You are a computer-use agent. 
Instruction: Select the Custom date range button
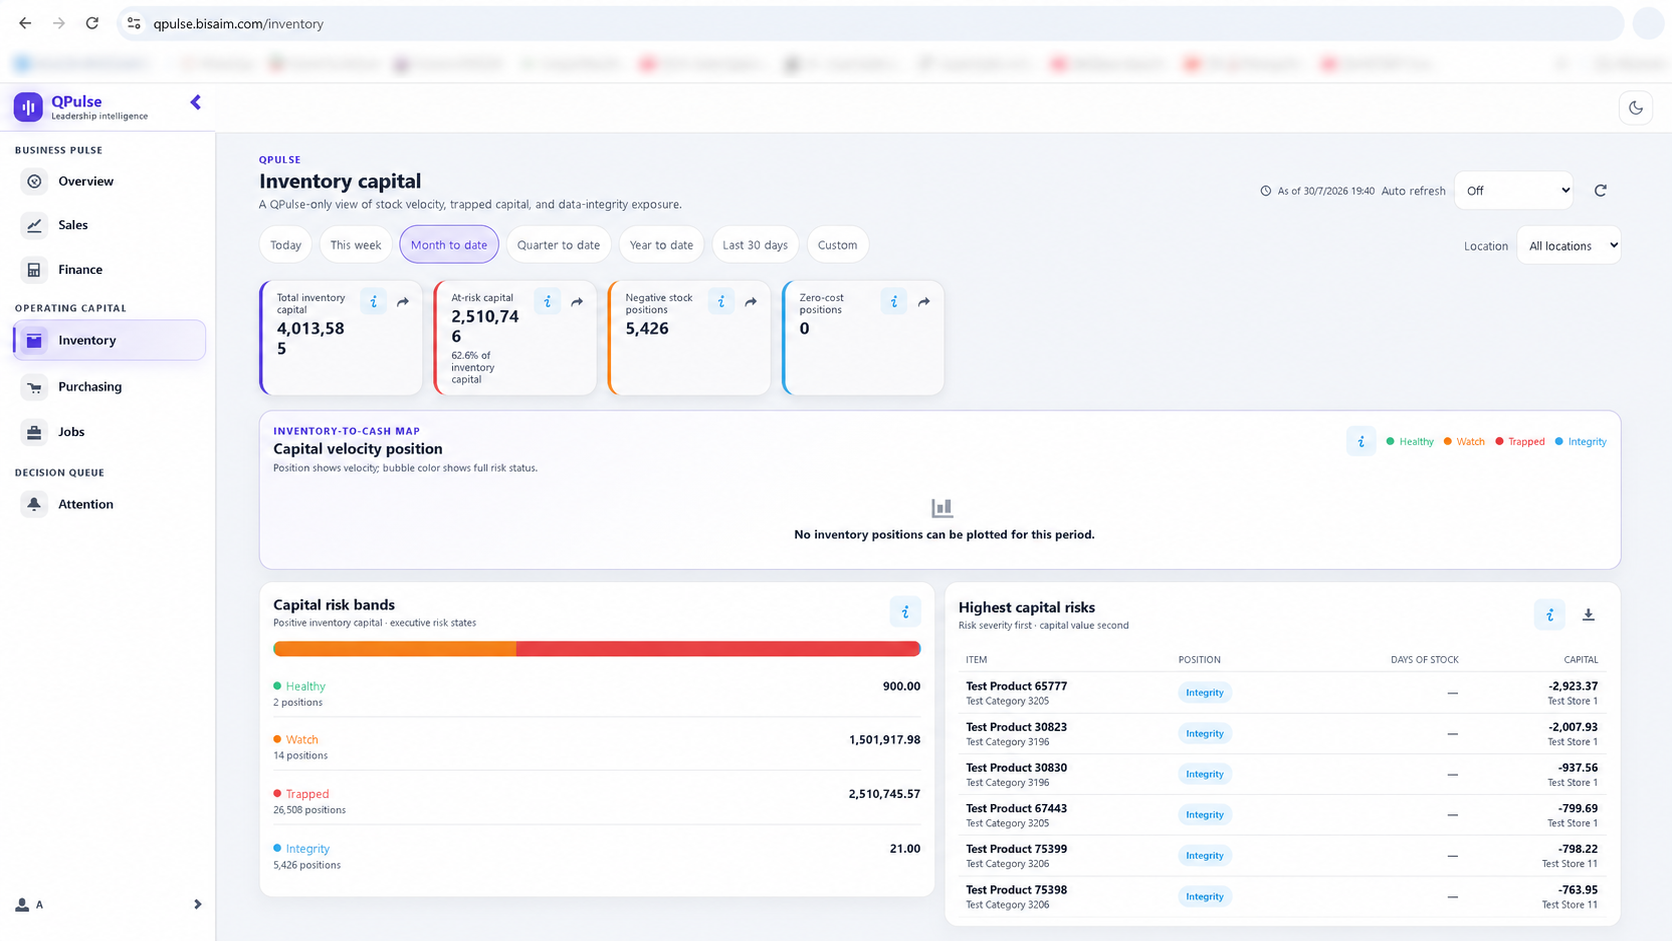pyautogui.click(x=837, y=245)
